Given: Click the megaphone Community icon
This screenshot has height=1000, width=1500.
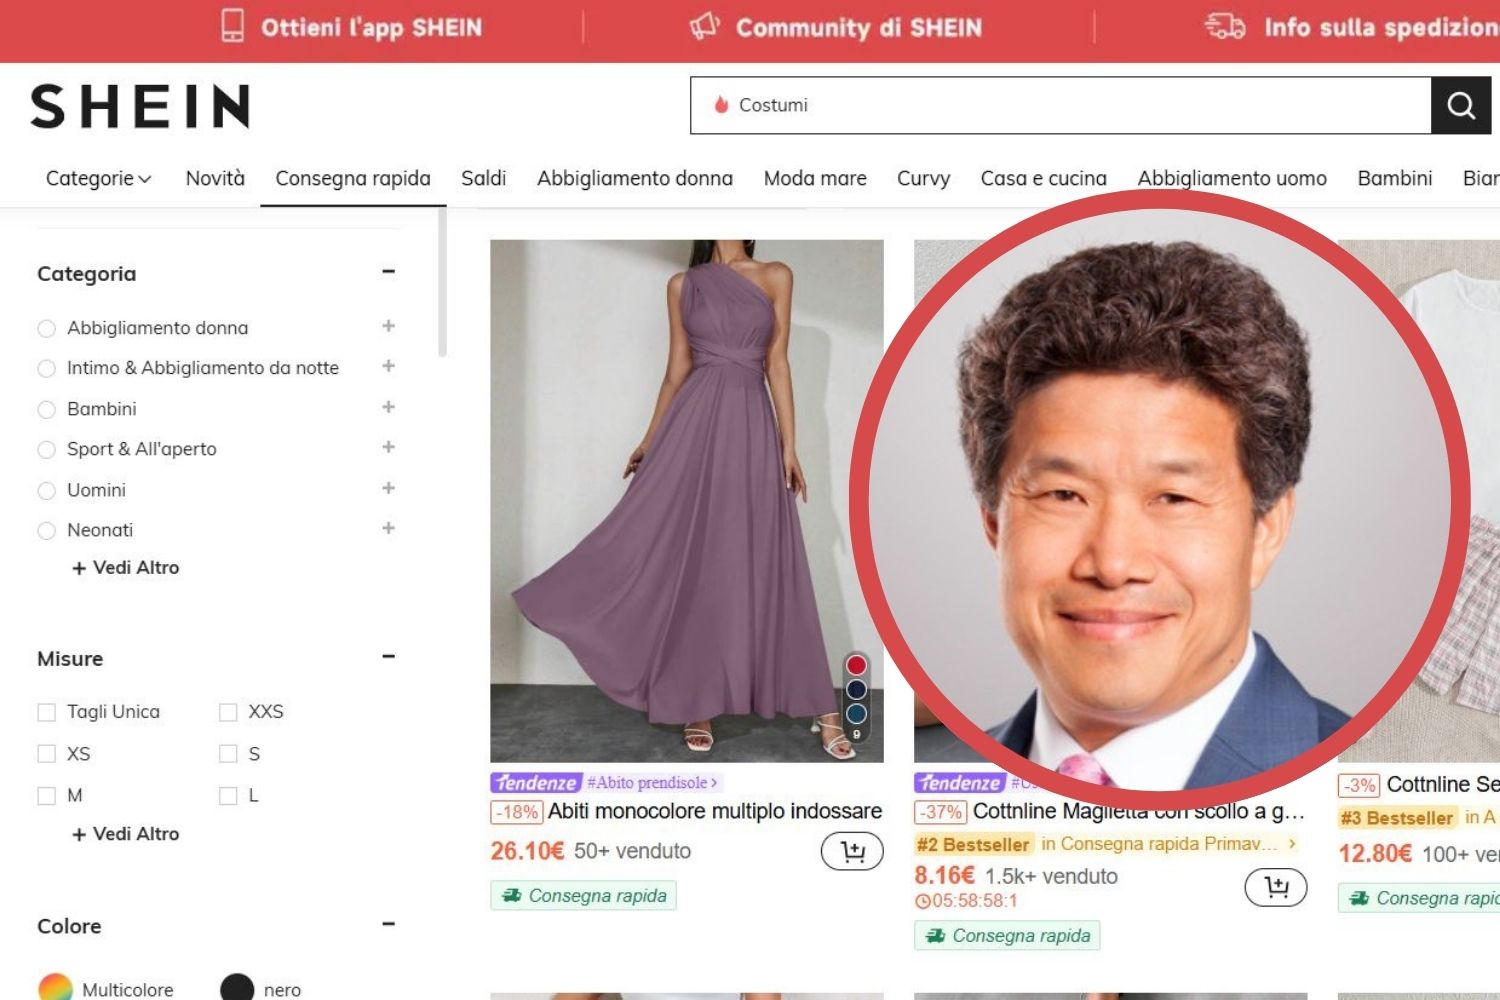Looking at the screenshot, I should click(705, 26).
